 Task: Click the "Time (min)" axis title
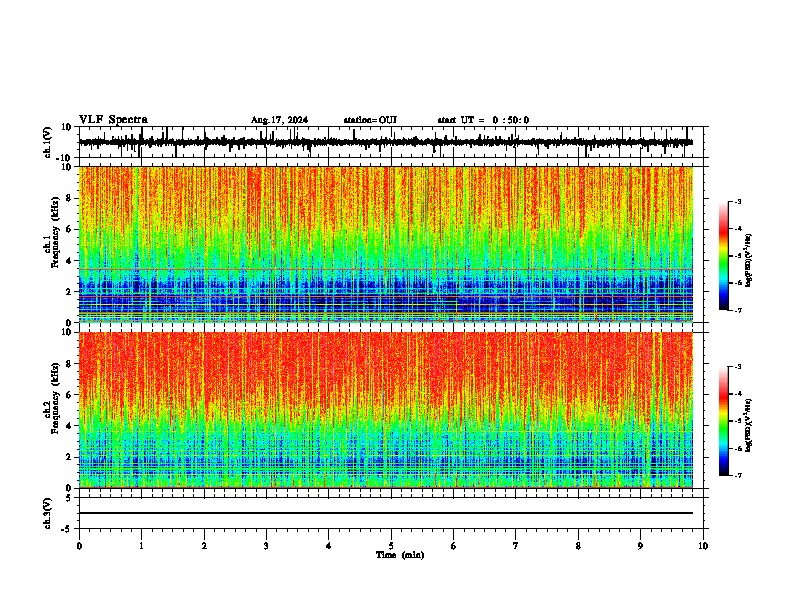[400, 555]
